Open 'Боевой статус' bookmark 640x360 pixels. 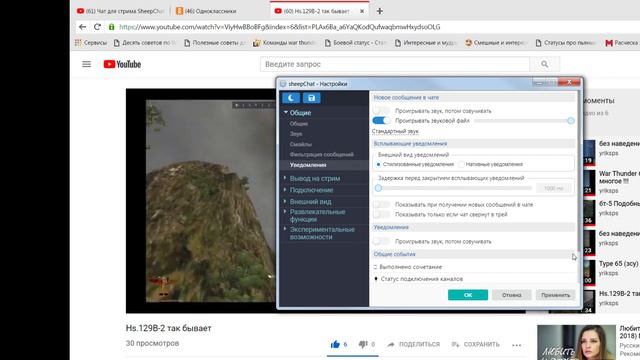click(356, 42)
